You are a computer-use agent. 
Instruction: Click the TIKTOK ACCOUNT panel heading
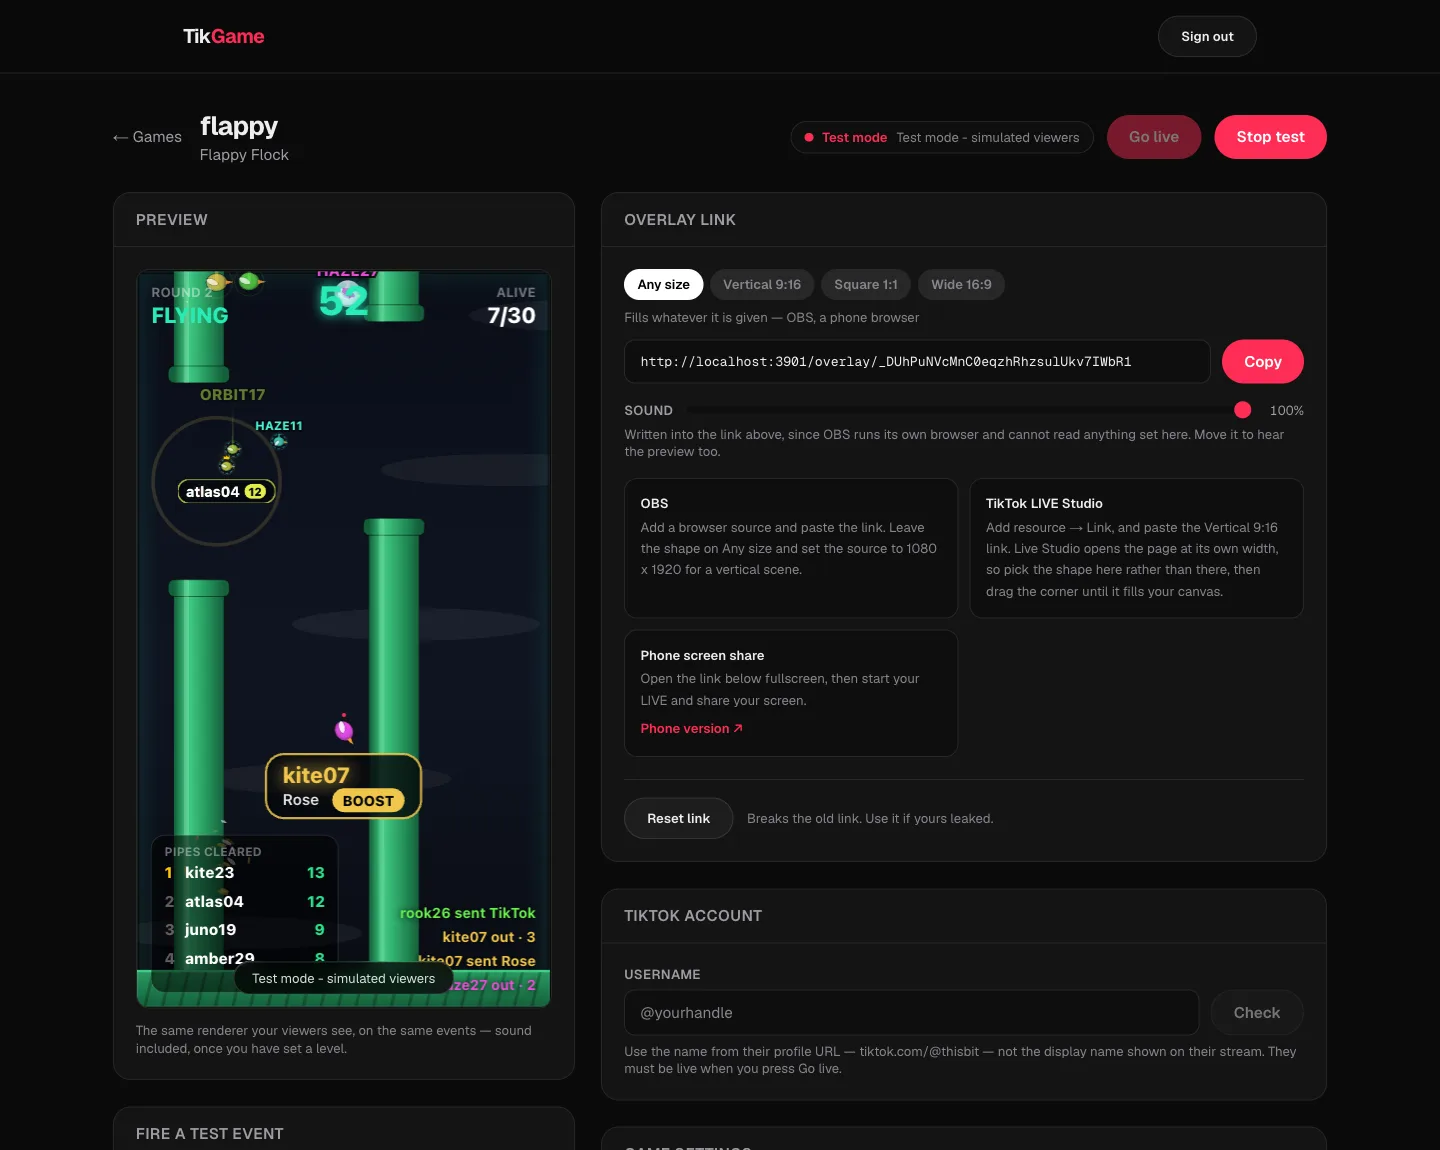point(693,915)
